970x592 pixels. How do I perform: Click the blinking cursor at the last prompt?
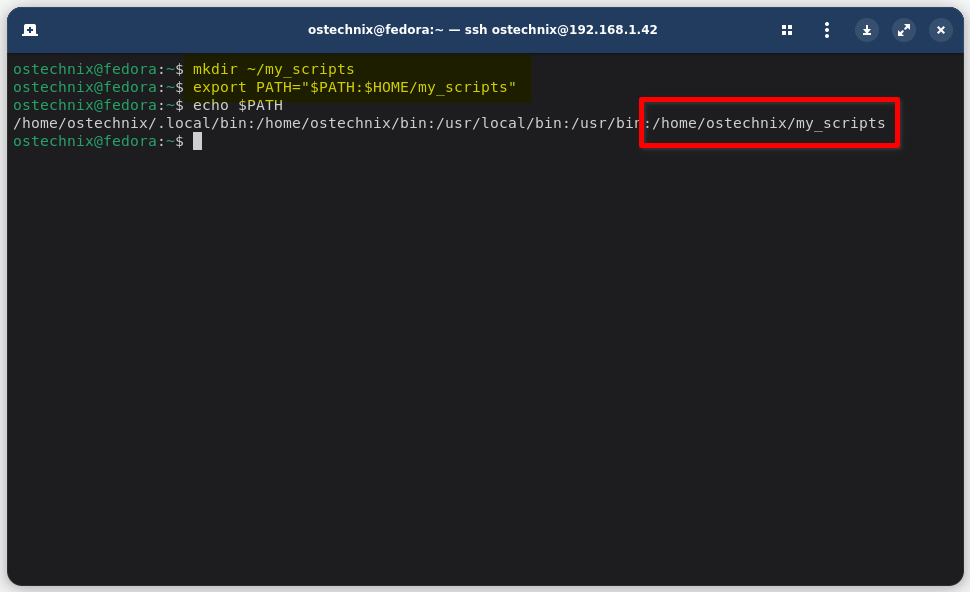[198, 142]
